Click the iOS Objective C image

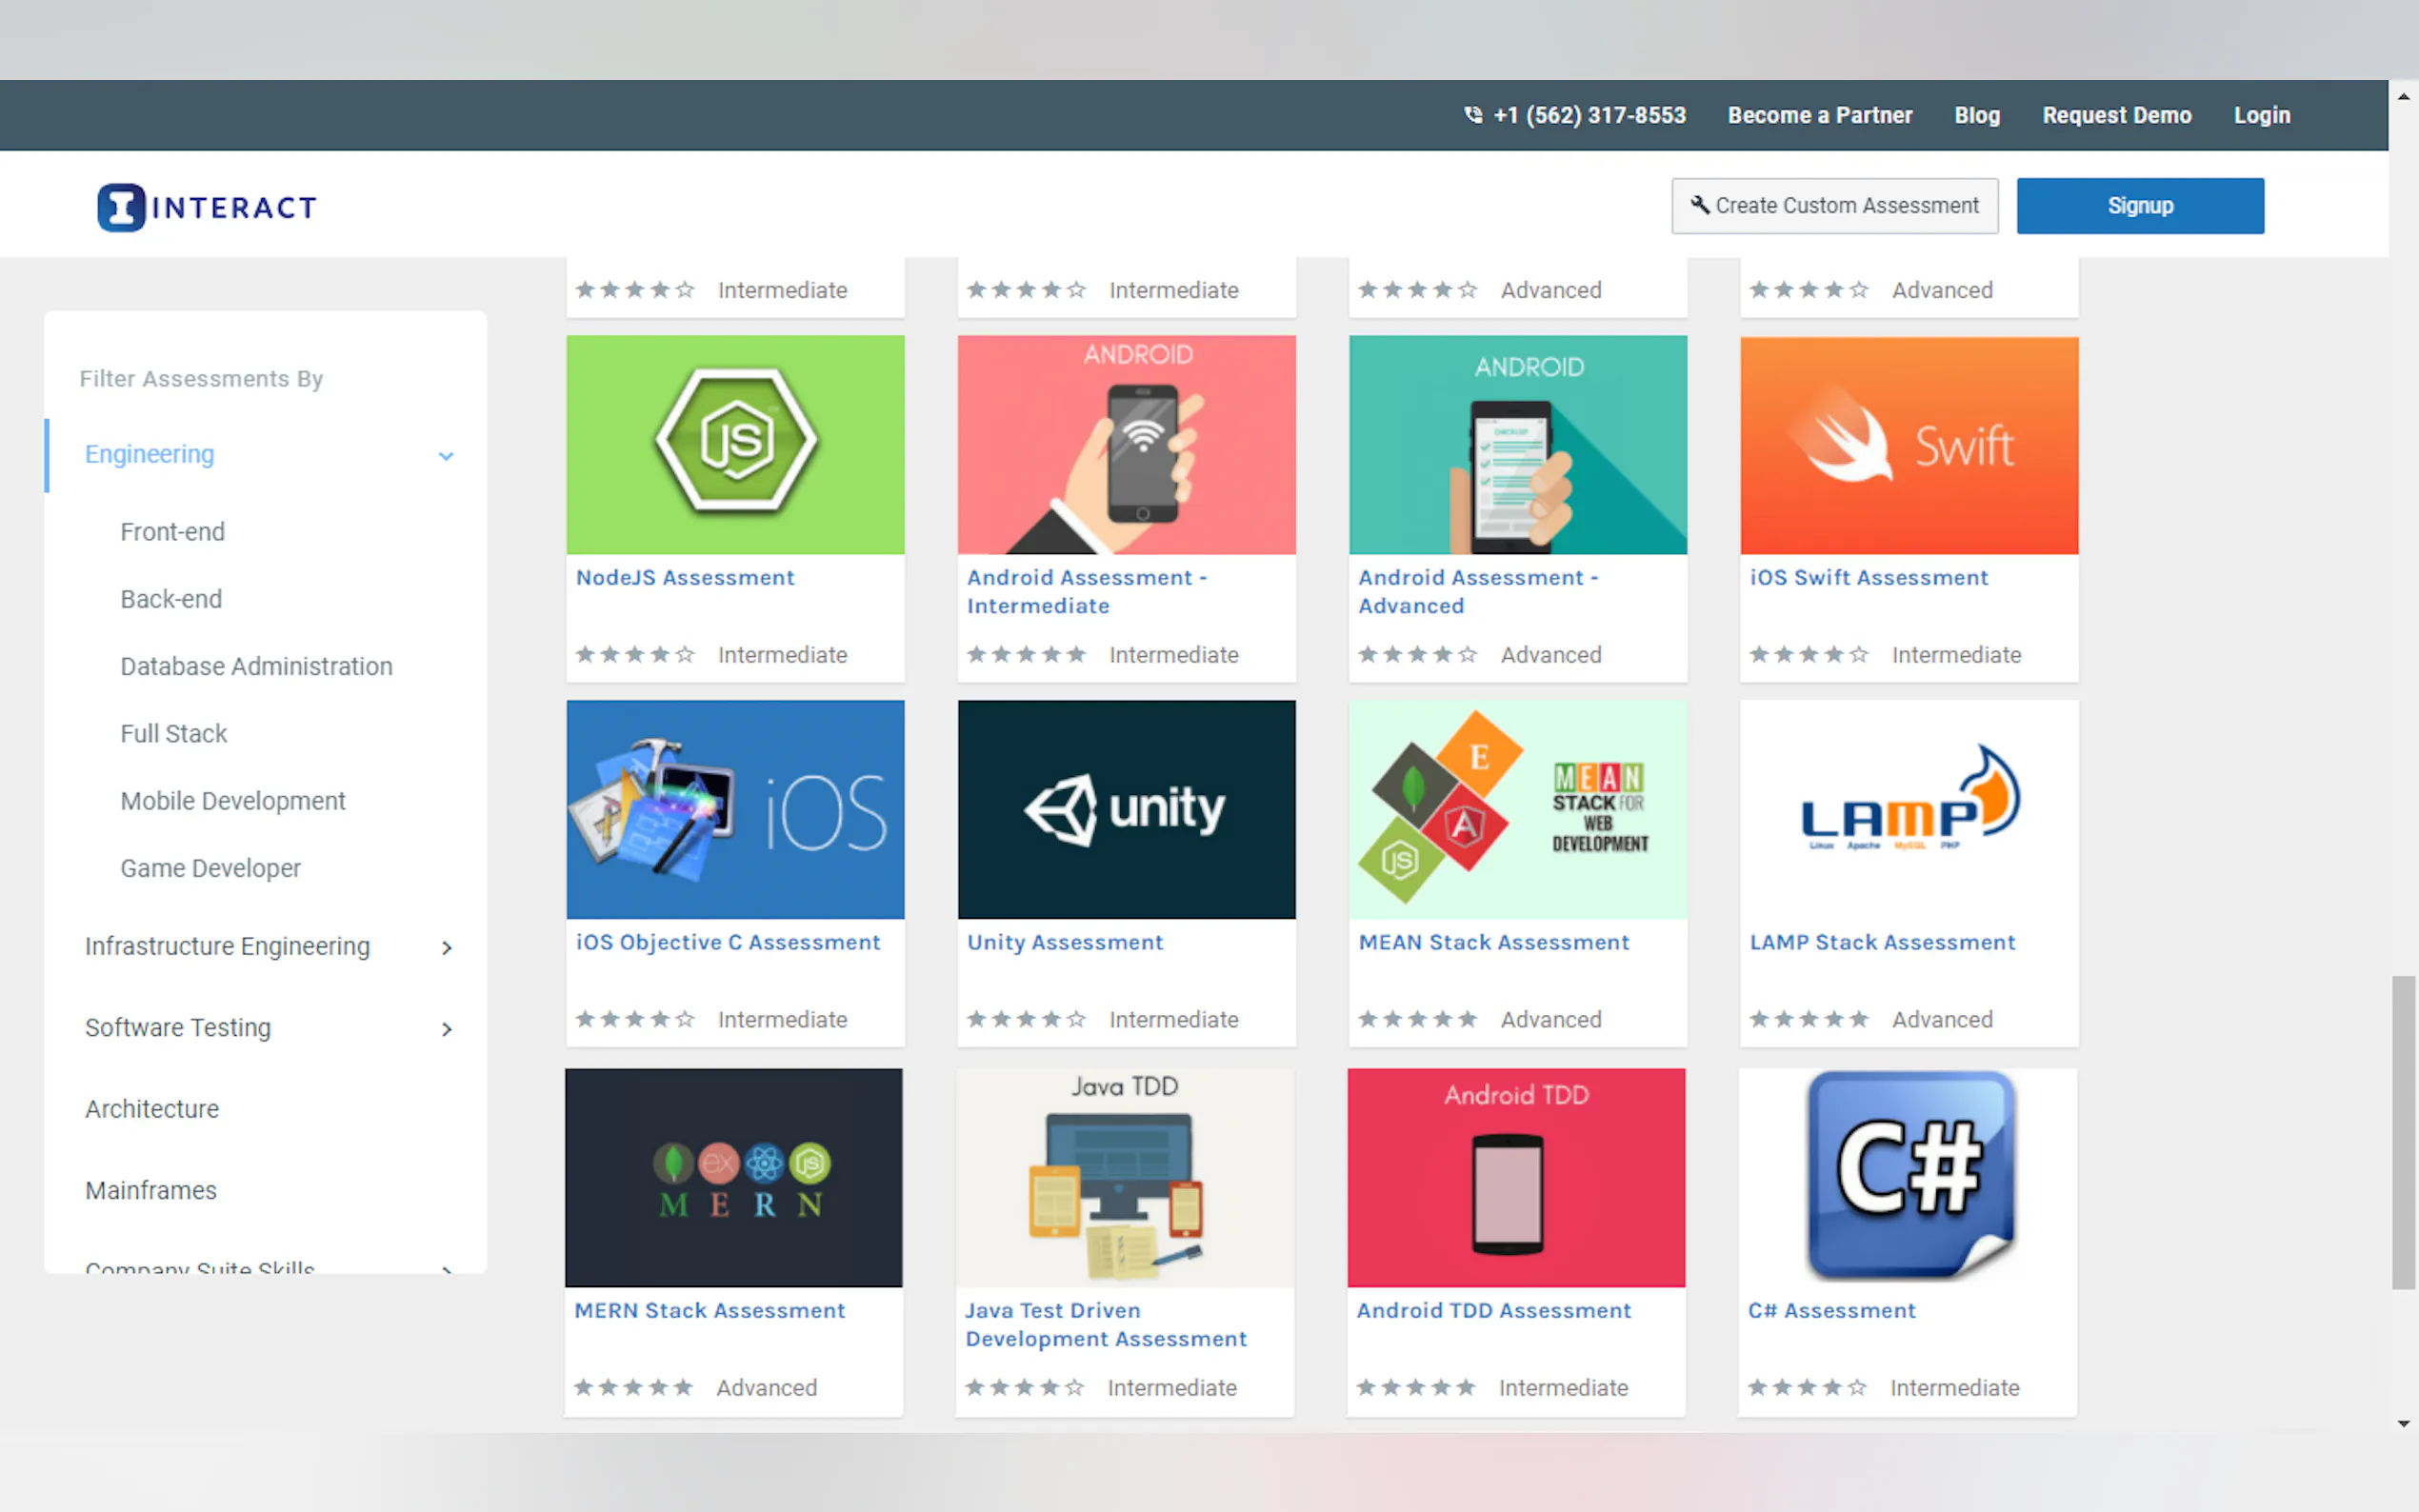pyautogui.click(x=735, y=809)
